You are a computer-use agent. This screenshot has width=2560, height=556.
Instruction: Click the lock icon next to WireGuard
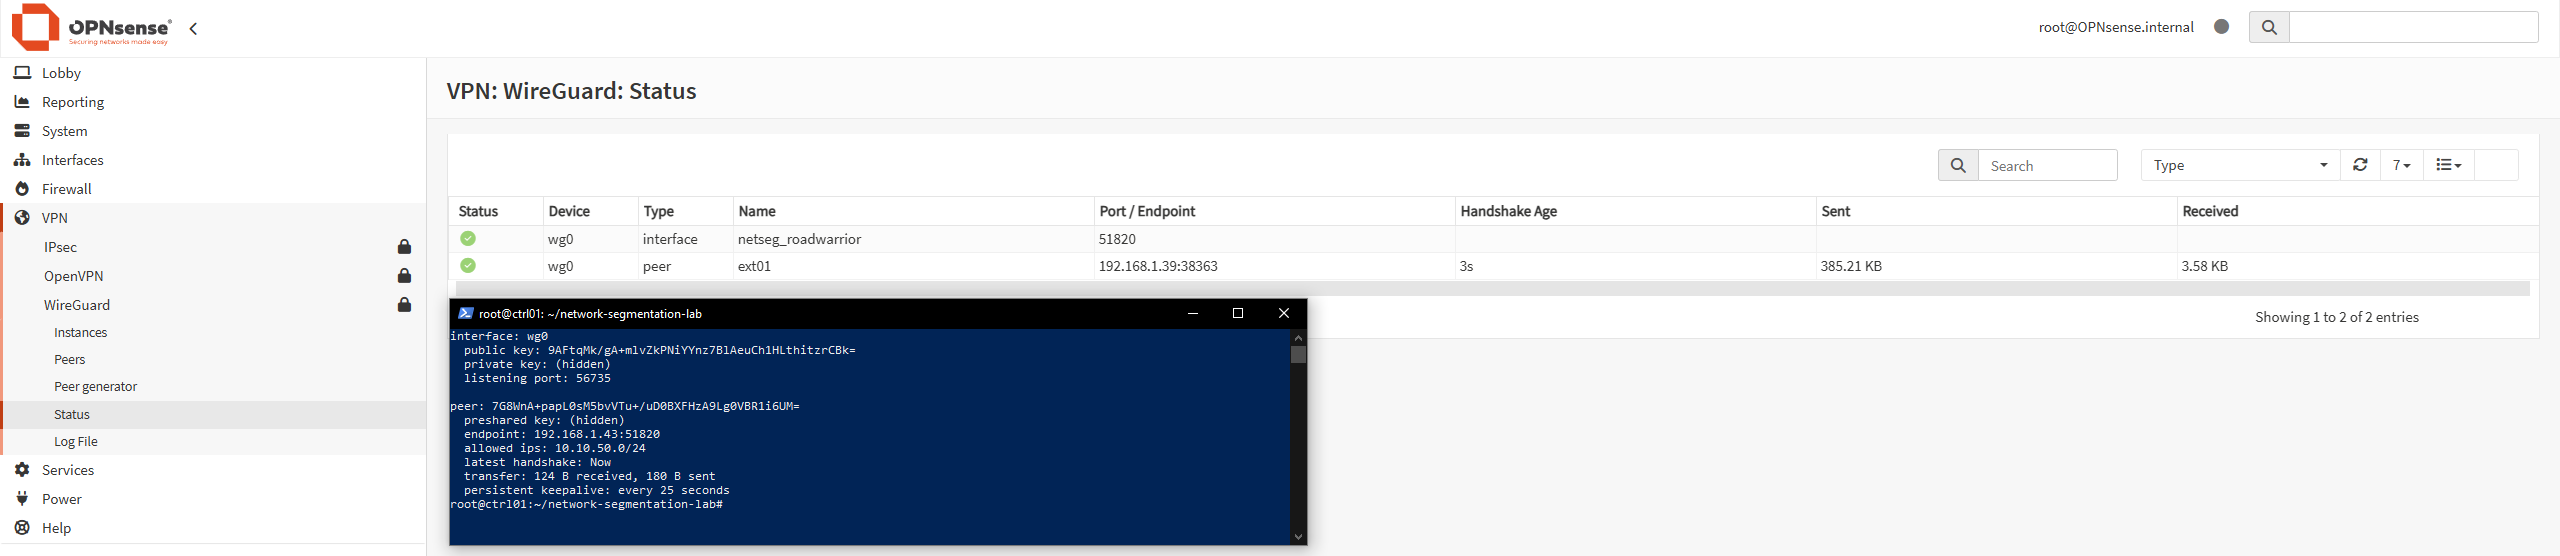pos(404,305)
